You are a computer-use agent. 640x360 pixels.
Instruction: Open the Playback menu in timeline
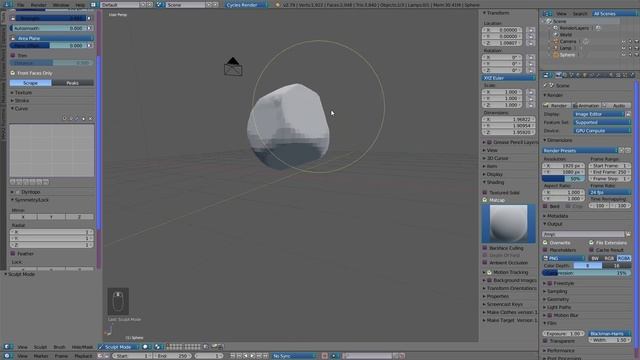83,356
